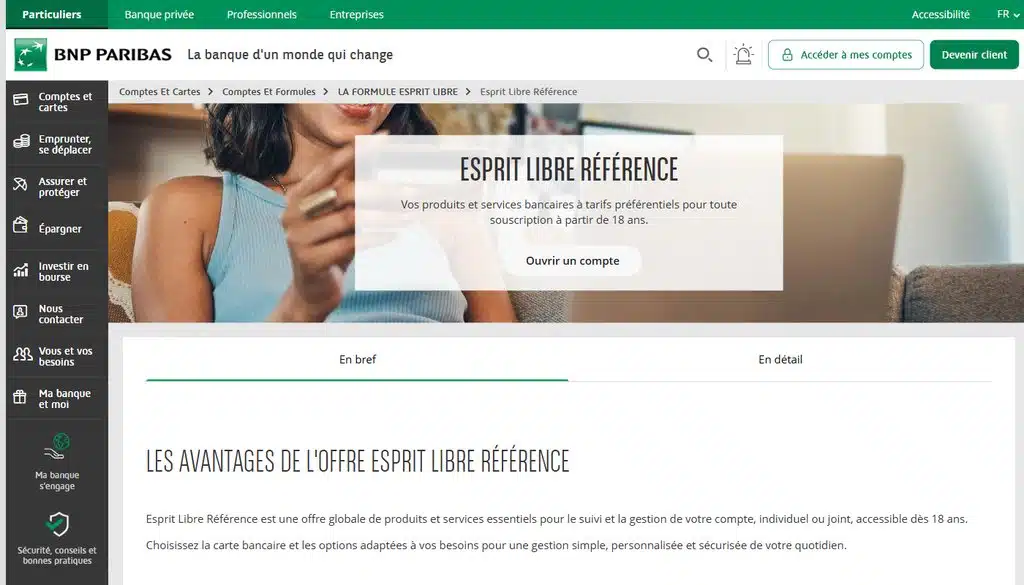
Task: Open Emprunter, se déplacer sidebar menu
Action: (x=57, y=144)
